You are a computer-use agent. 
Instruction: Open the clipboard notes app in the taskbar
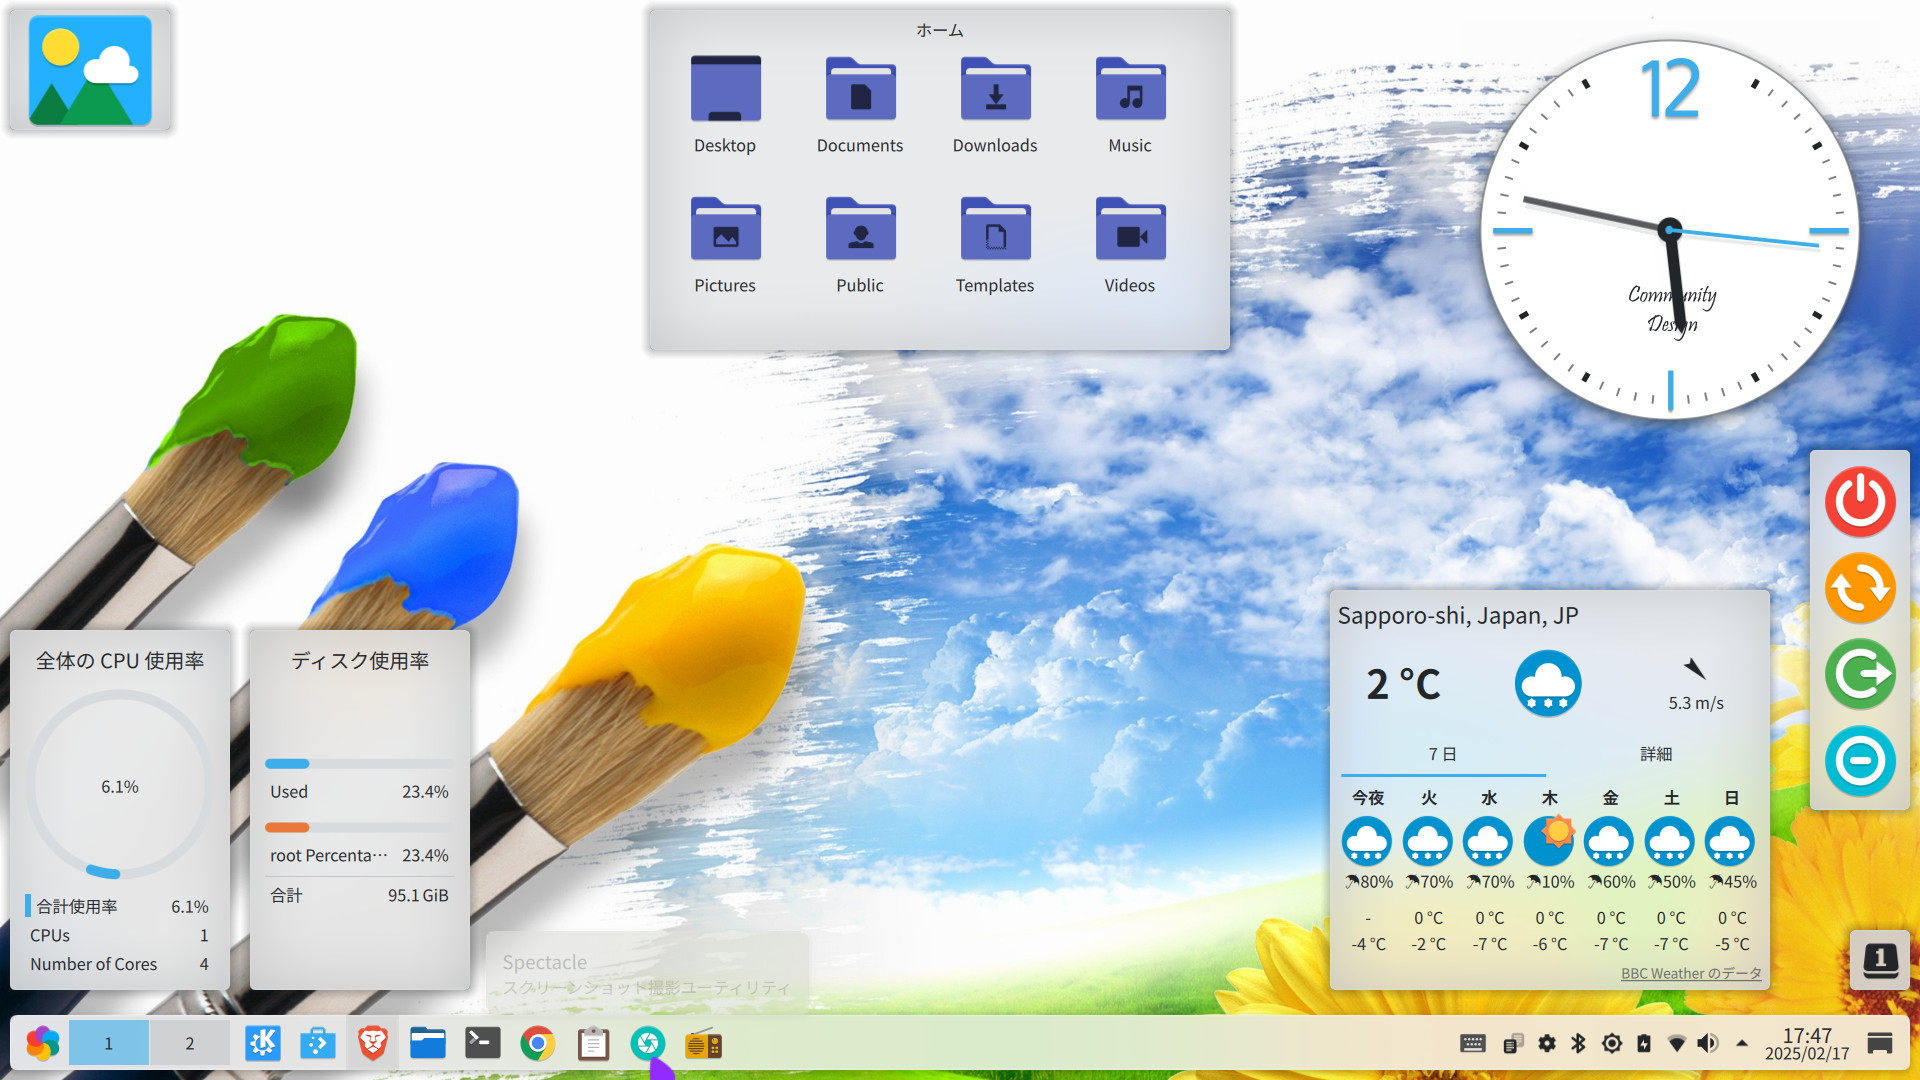593,1044
